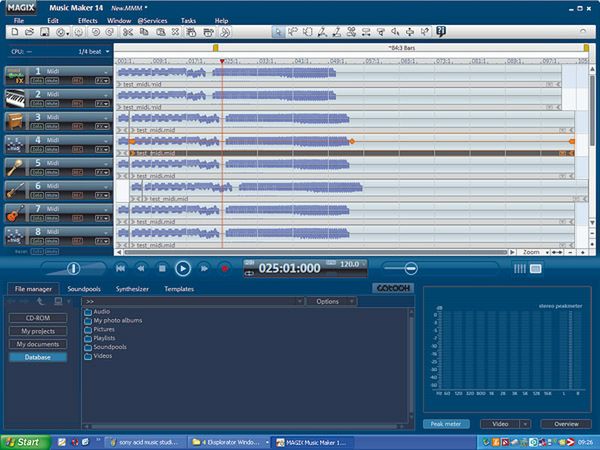Toggle Solo on track 1

coord(36,80)
